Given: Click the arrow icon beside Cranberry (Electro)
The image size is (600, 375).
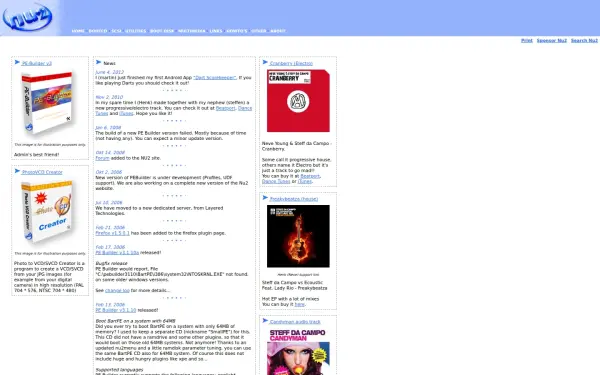Looking at the screenshot, I should (265, 62).
